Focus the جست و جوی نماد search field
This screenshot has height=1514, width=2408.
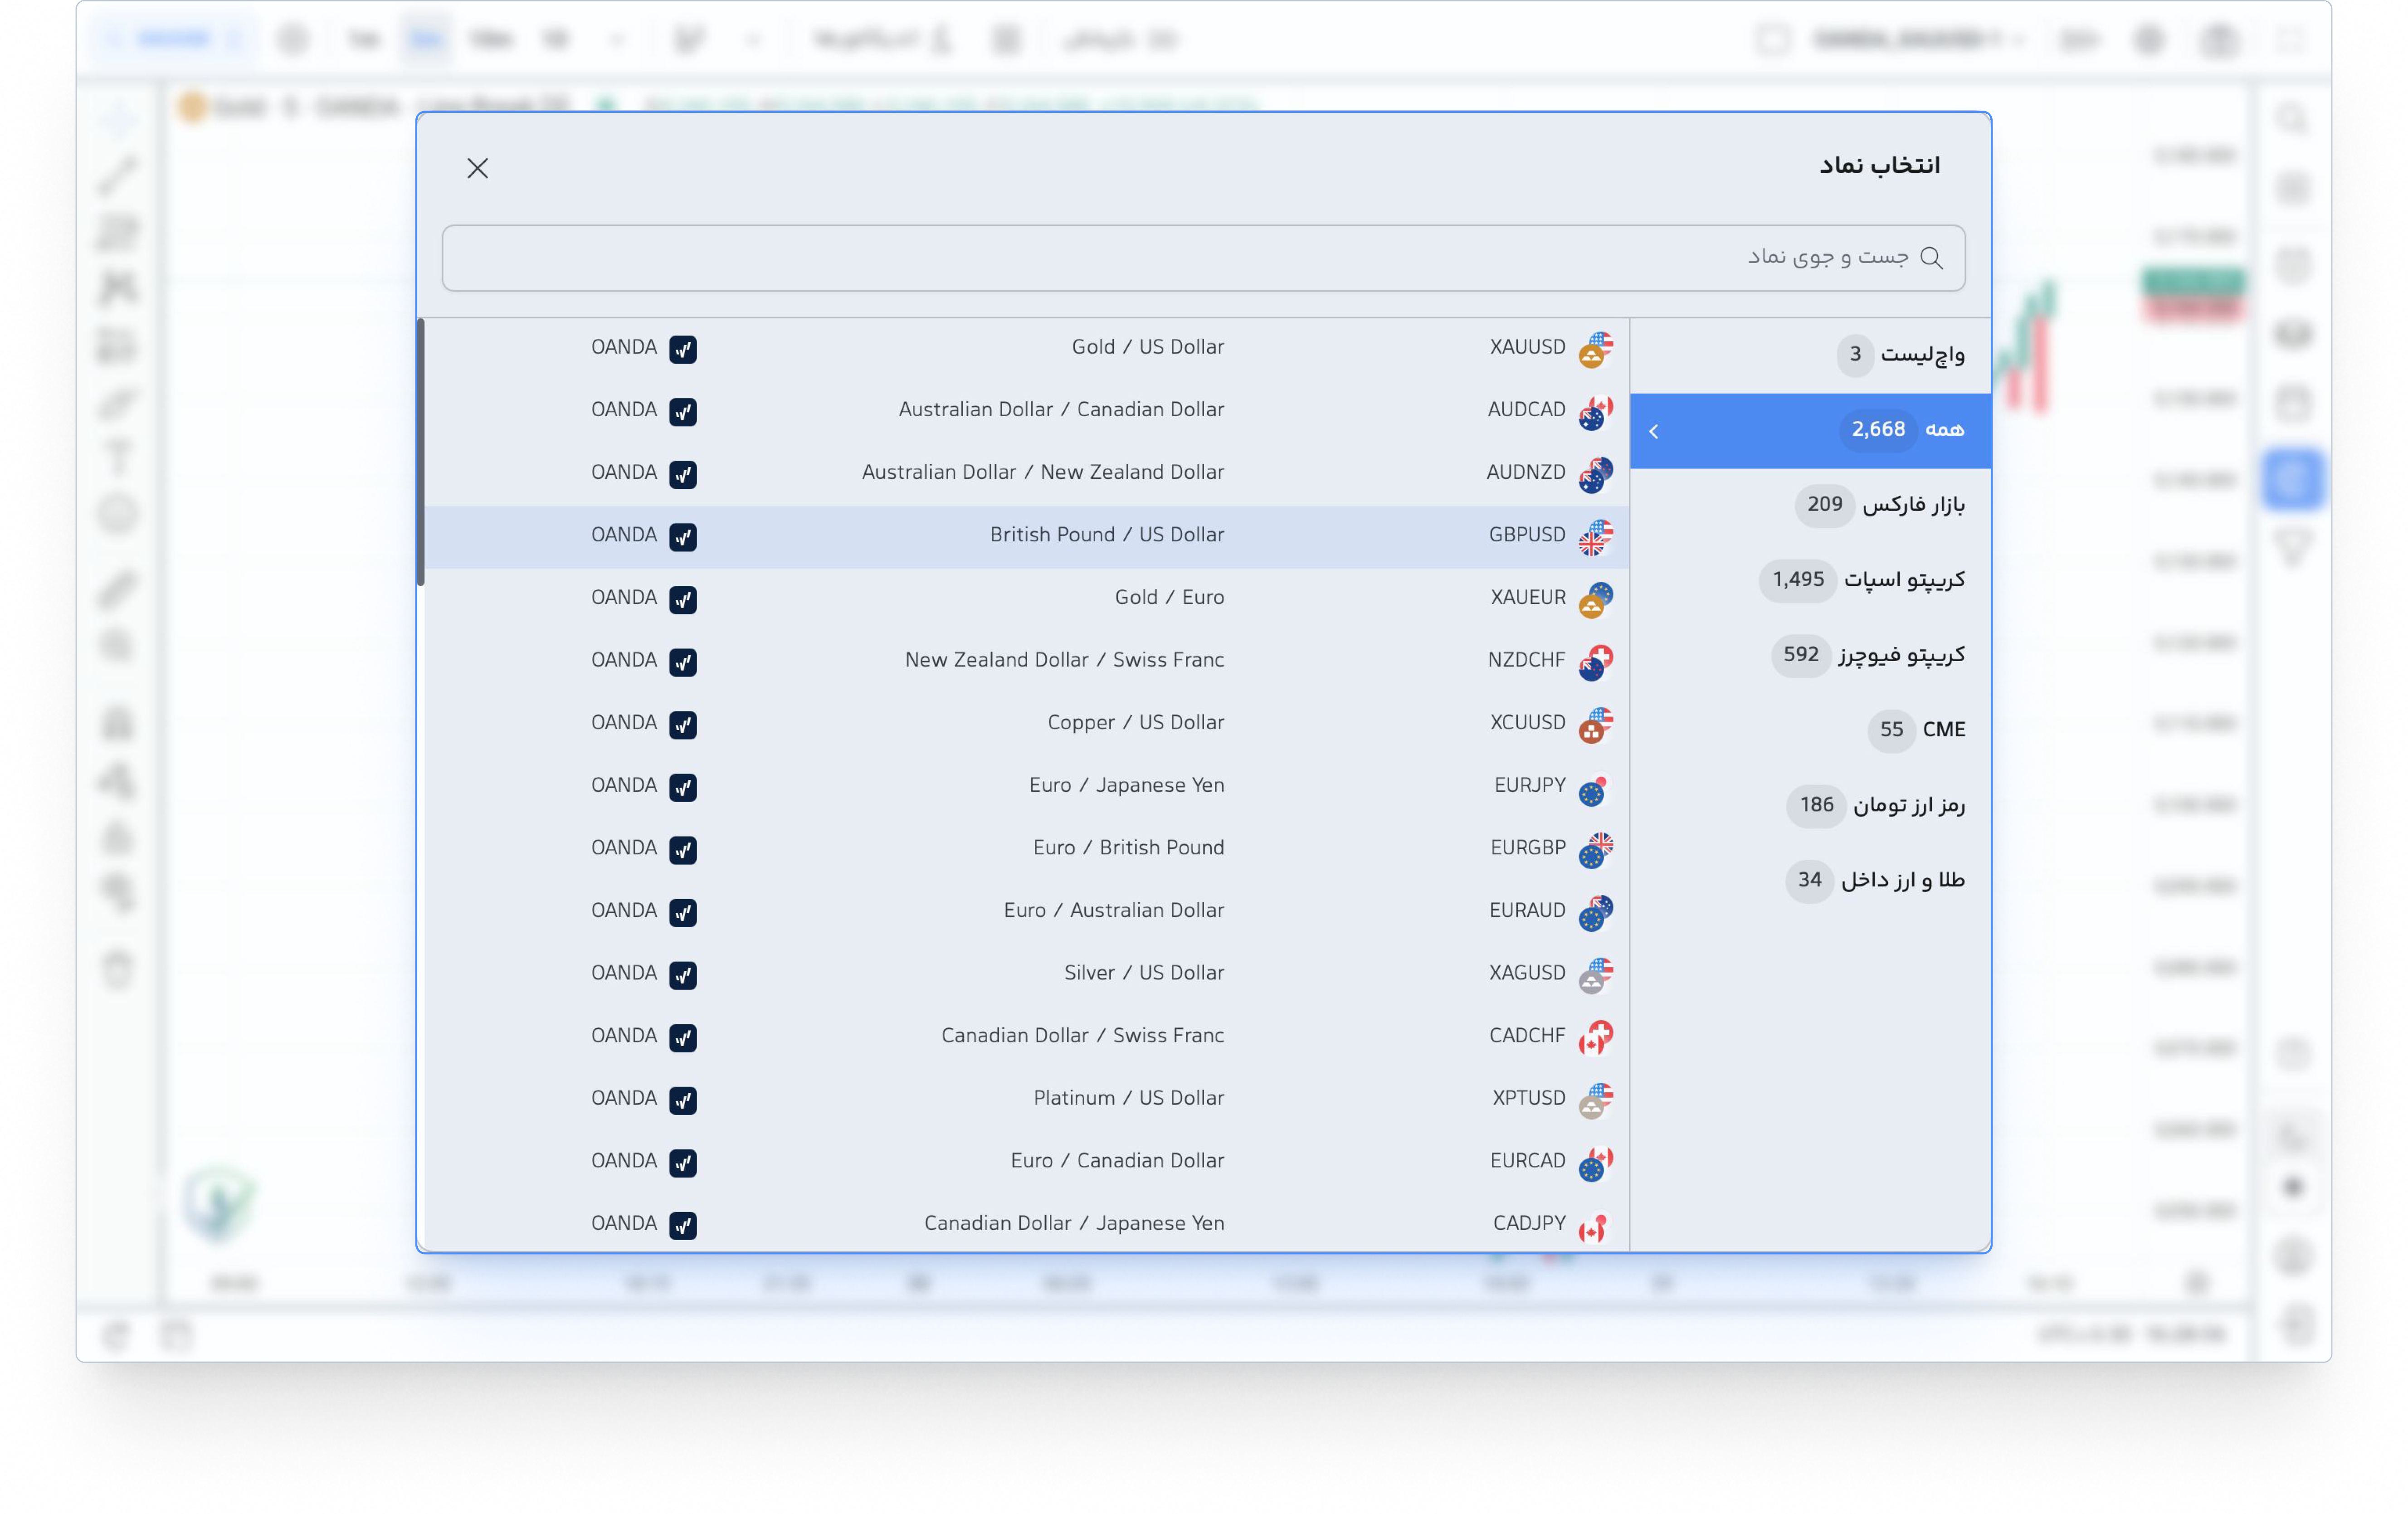[x=1203, y=258]
